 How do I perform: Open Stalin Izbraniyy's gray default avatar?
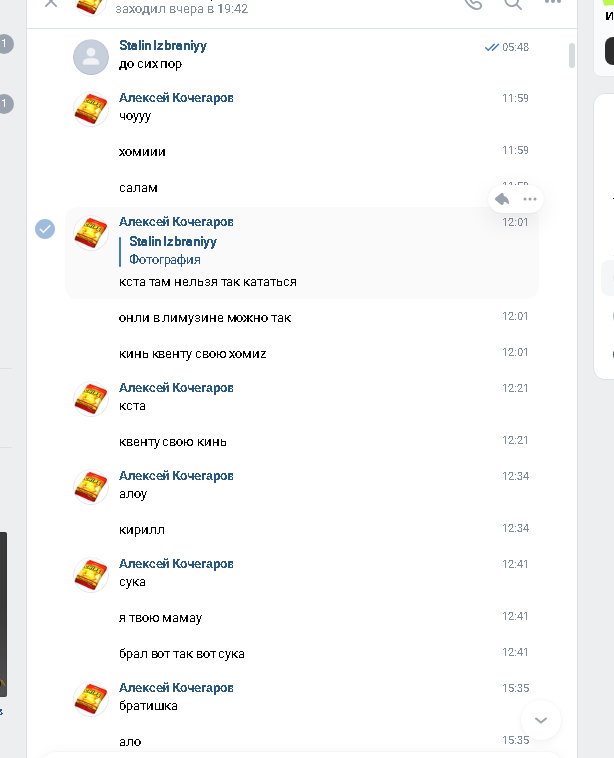[91, 57]
